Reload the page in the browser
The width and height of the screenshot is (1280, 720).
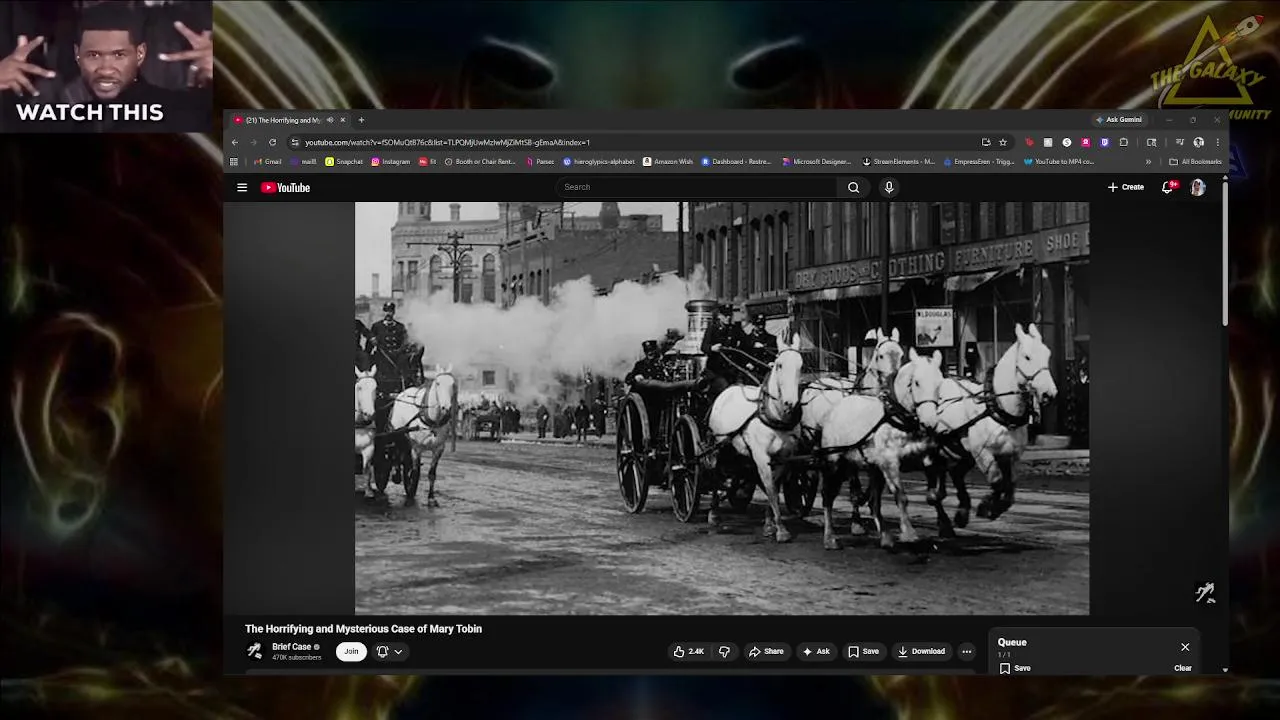point(272,142)
